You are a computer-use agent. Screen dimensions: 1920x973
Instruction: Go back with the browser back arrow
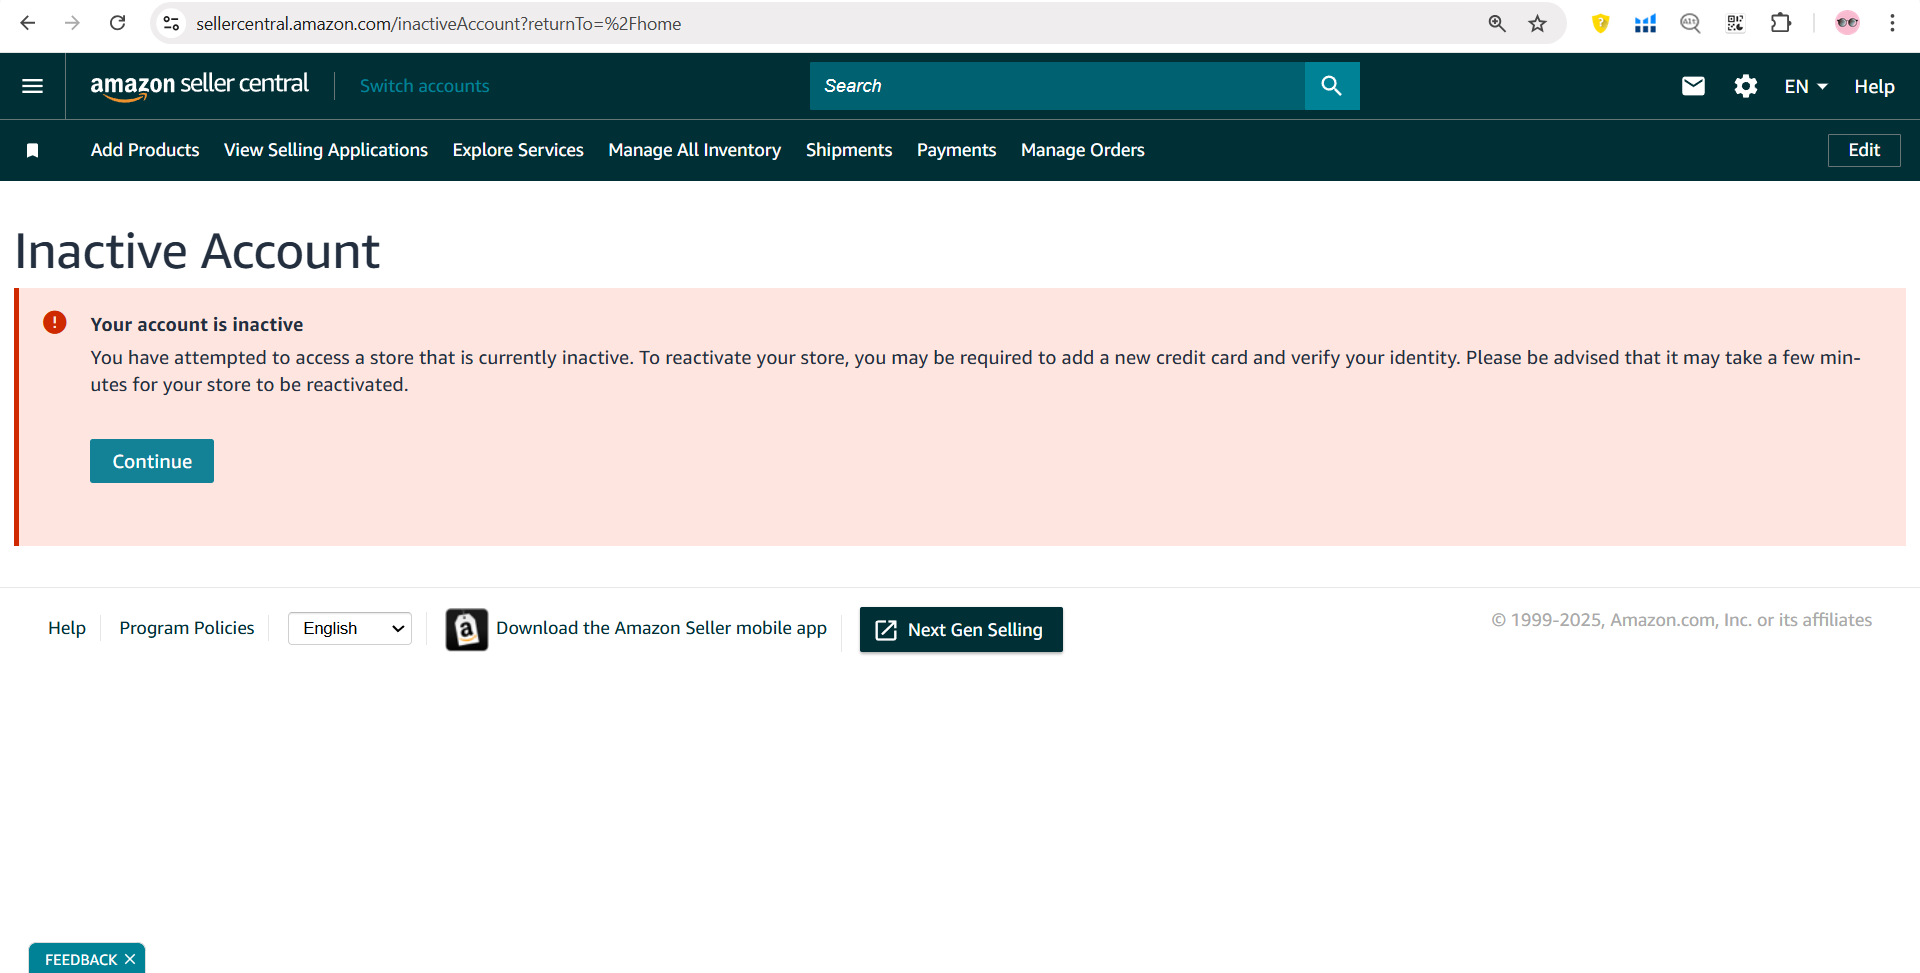[x=28, y=23]
